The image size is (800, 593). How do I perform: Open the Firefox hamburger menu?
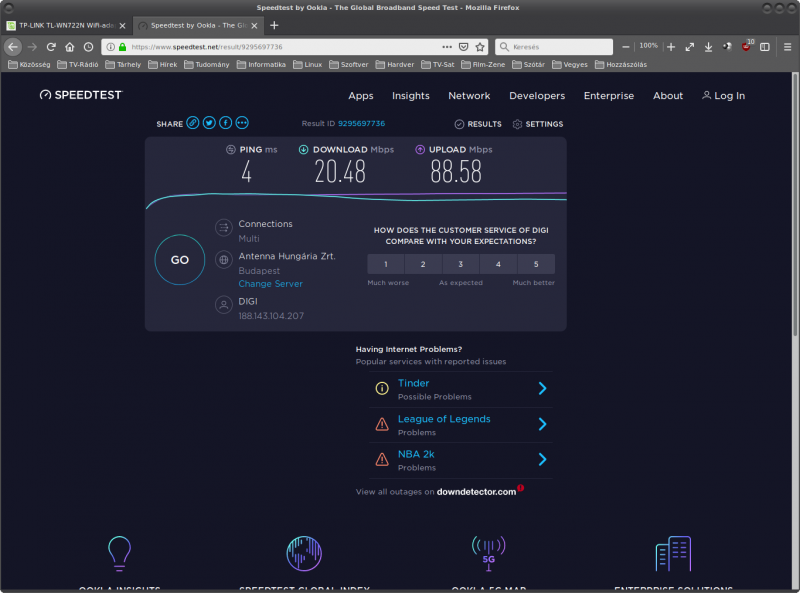point(787,47)
